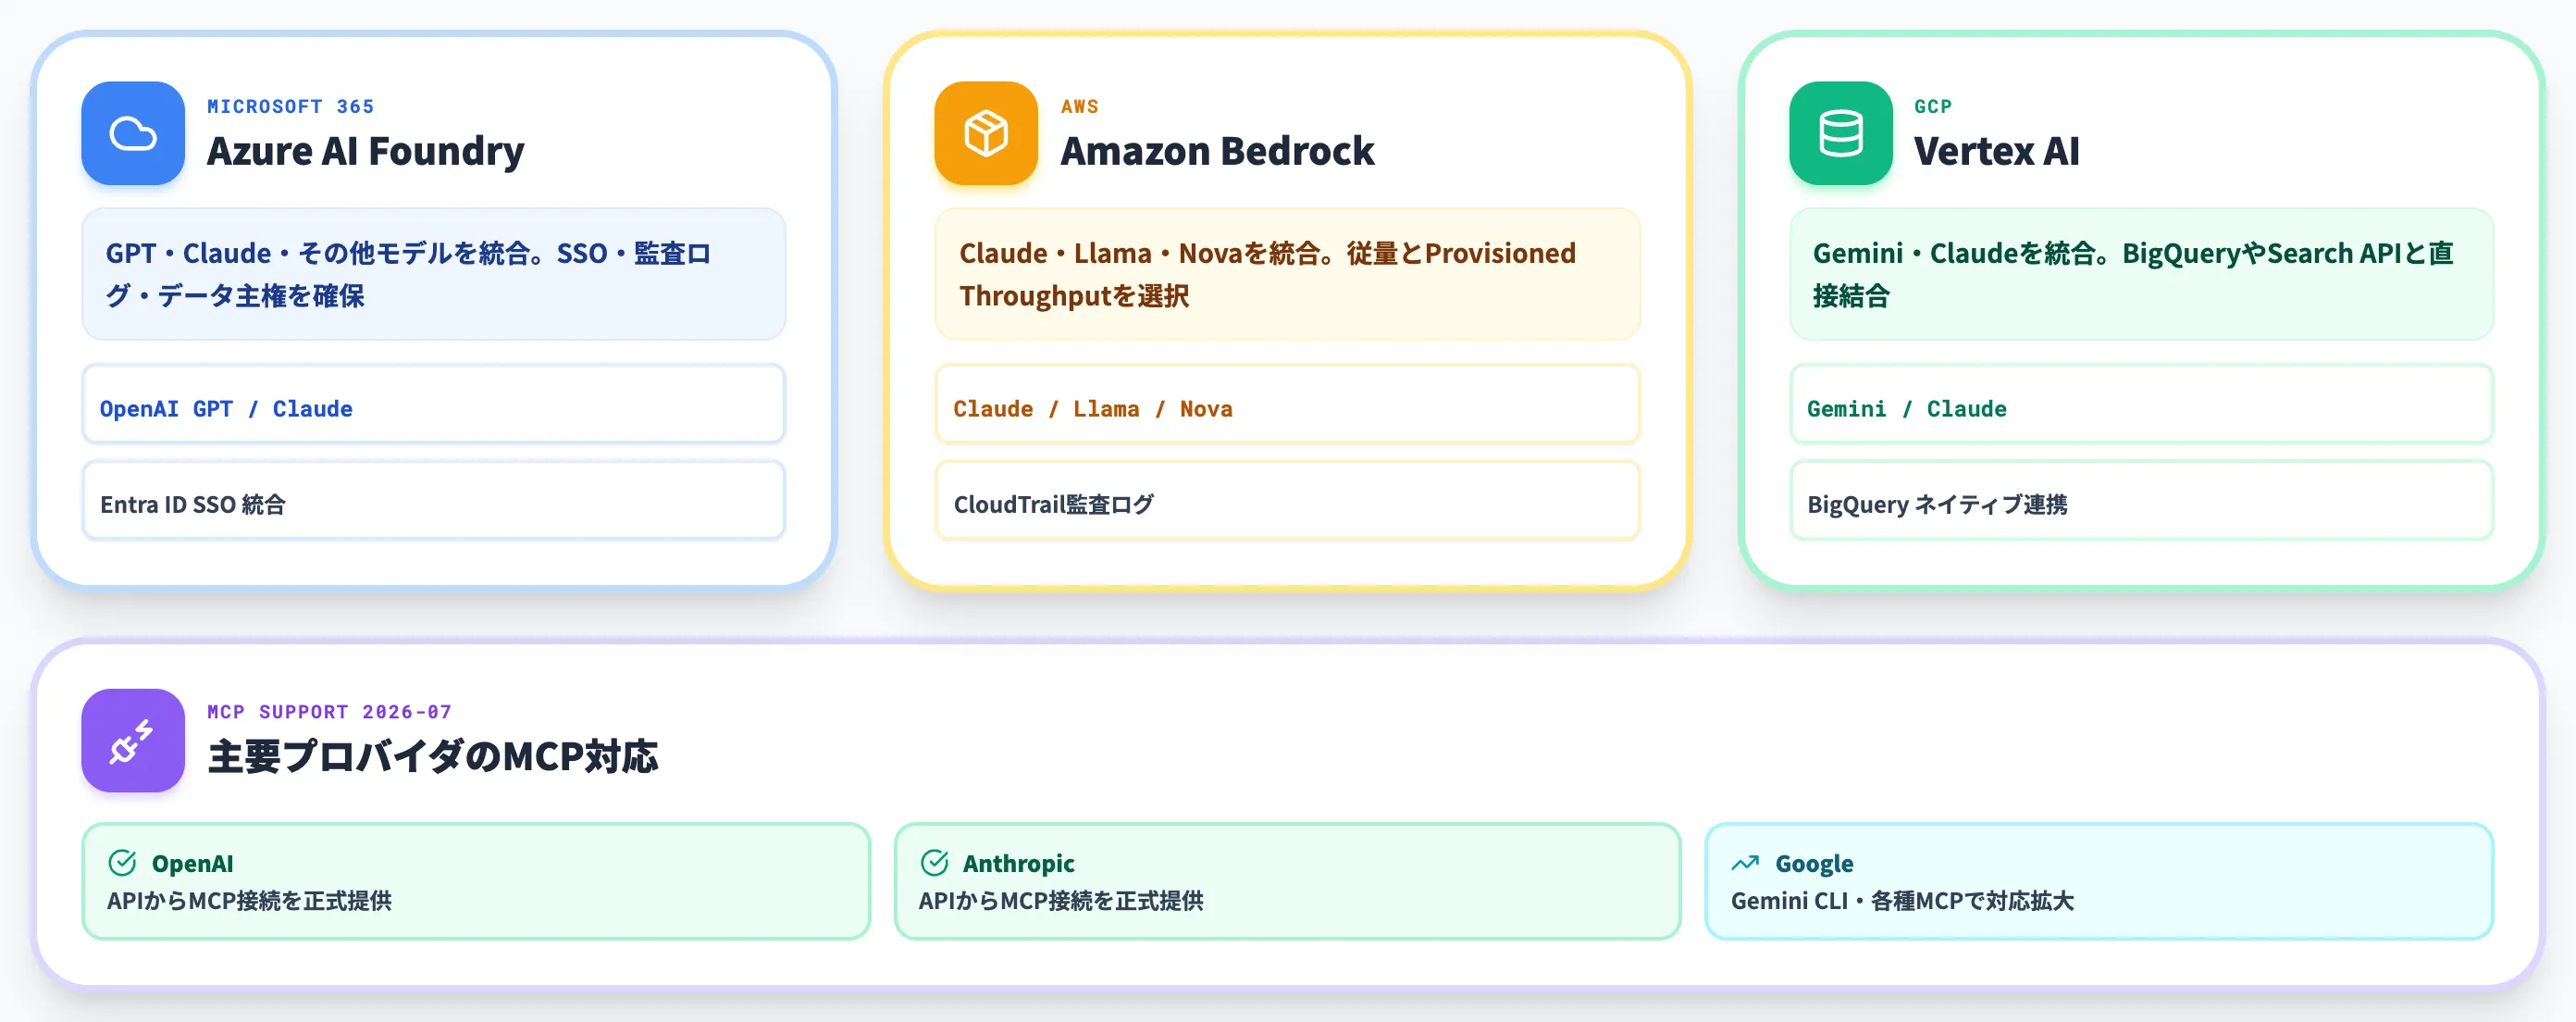Click the green database Vertex AI icon
This screenshot has width=2576, height=1022.
click(x=1840, y=133)
